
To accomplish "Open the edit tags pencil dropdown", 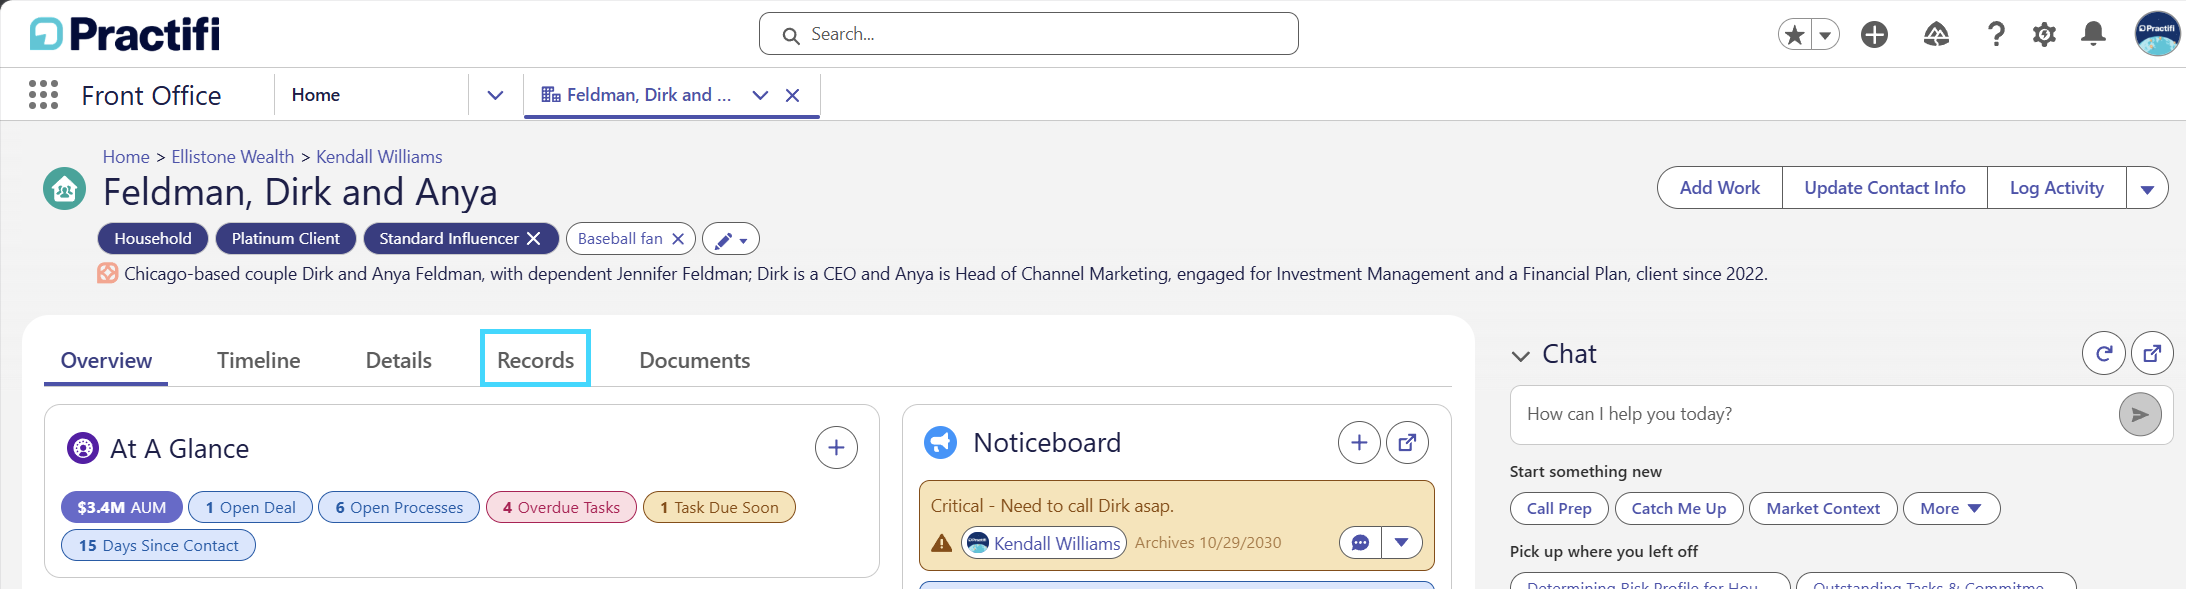I will (x=731, y=240).
